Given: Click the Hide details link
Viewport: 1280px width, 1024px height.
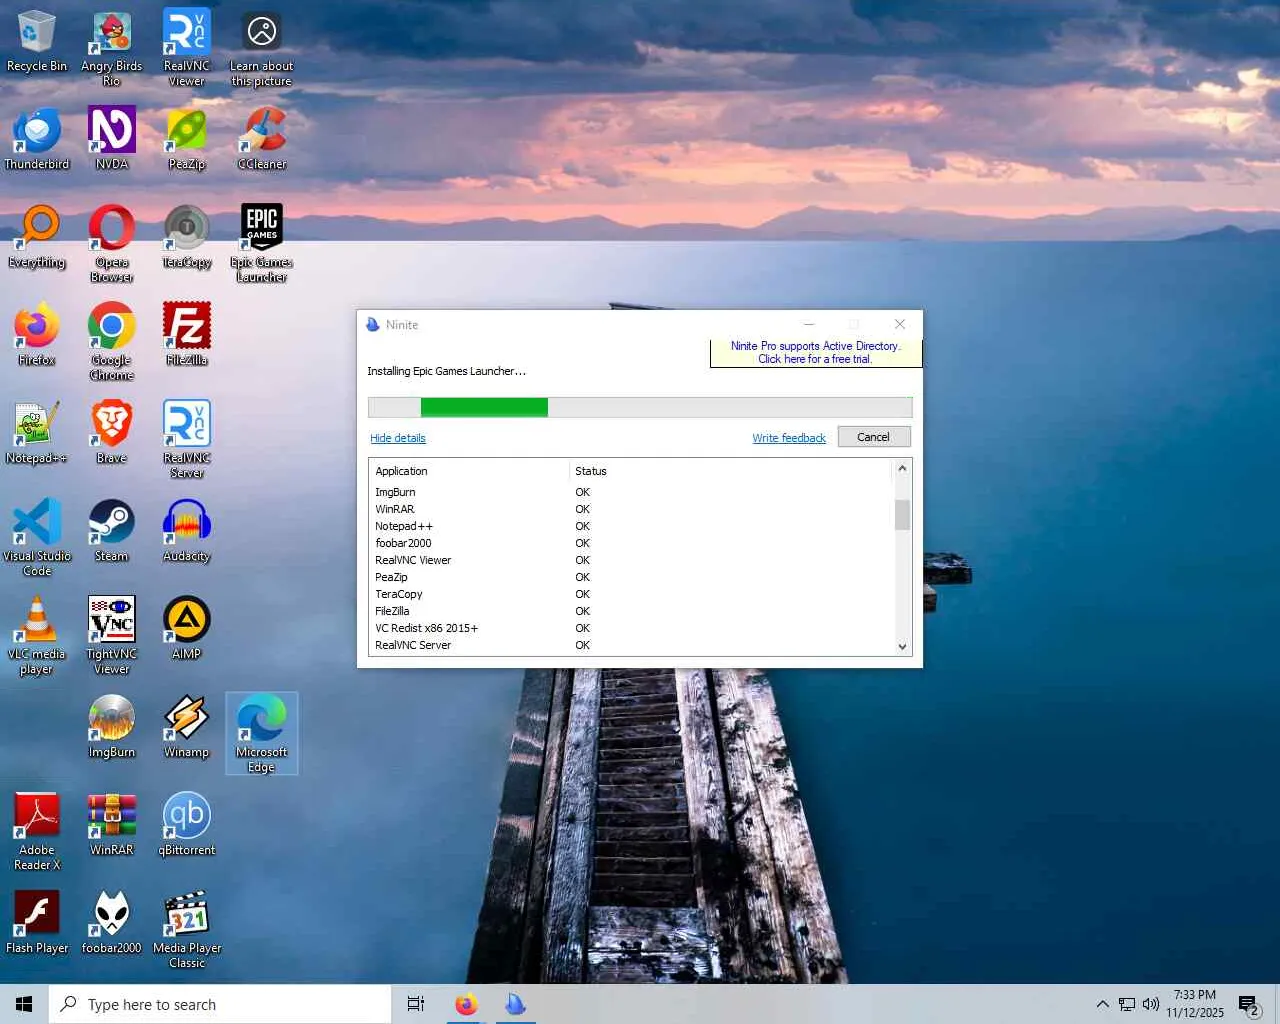Looking at the screenshot, I should point(398,438).
